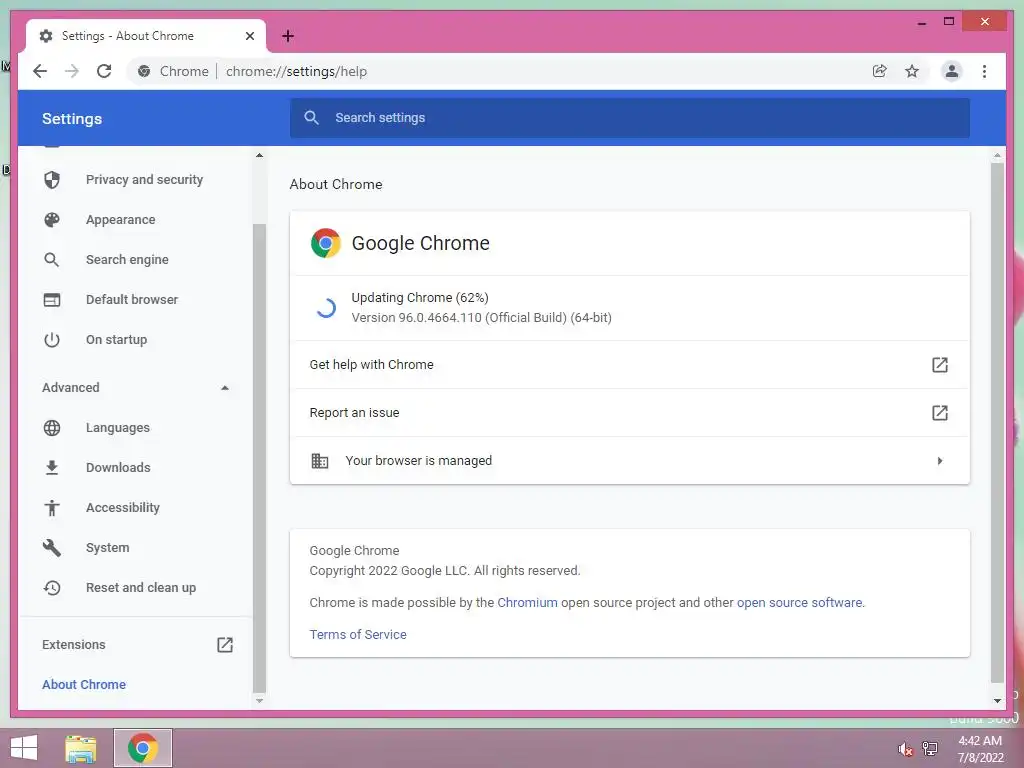
Task: Open Get help with Chrome
Action: [630, 364]
